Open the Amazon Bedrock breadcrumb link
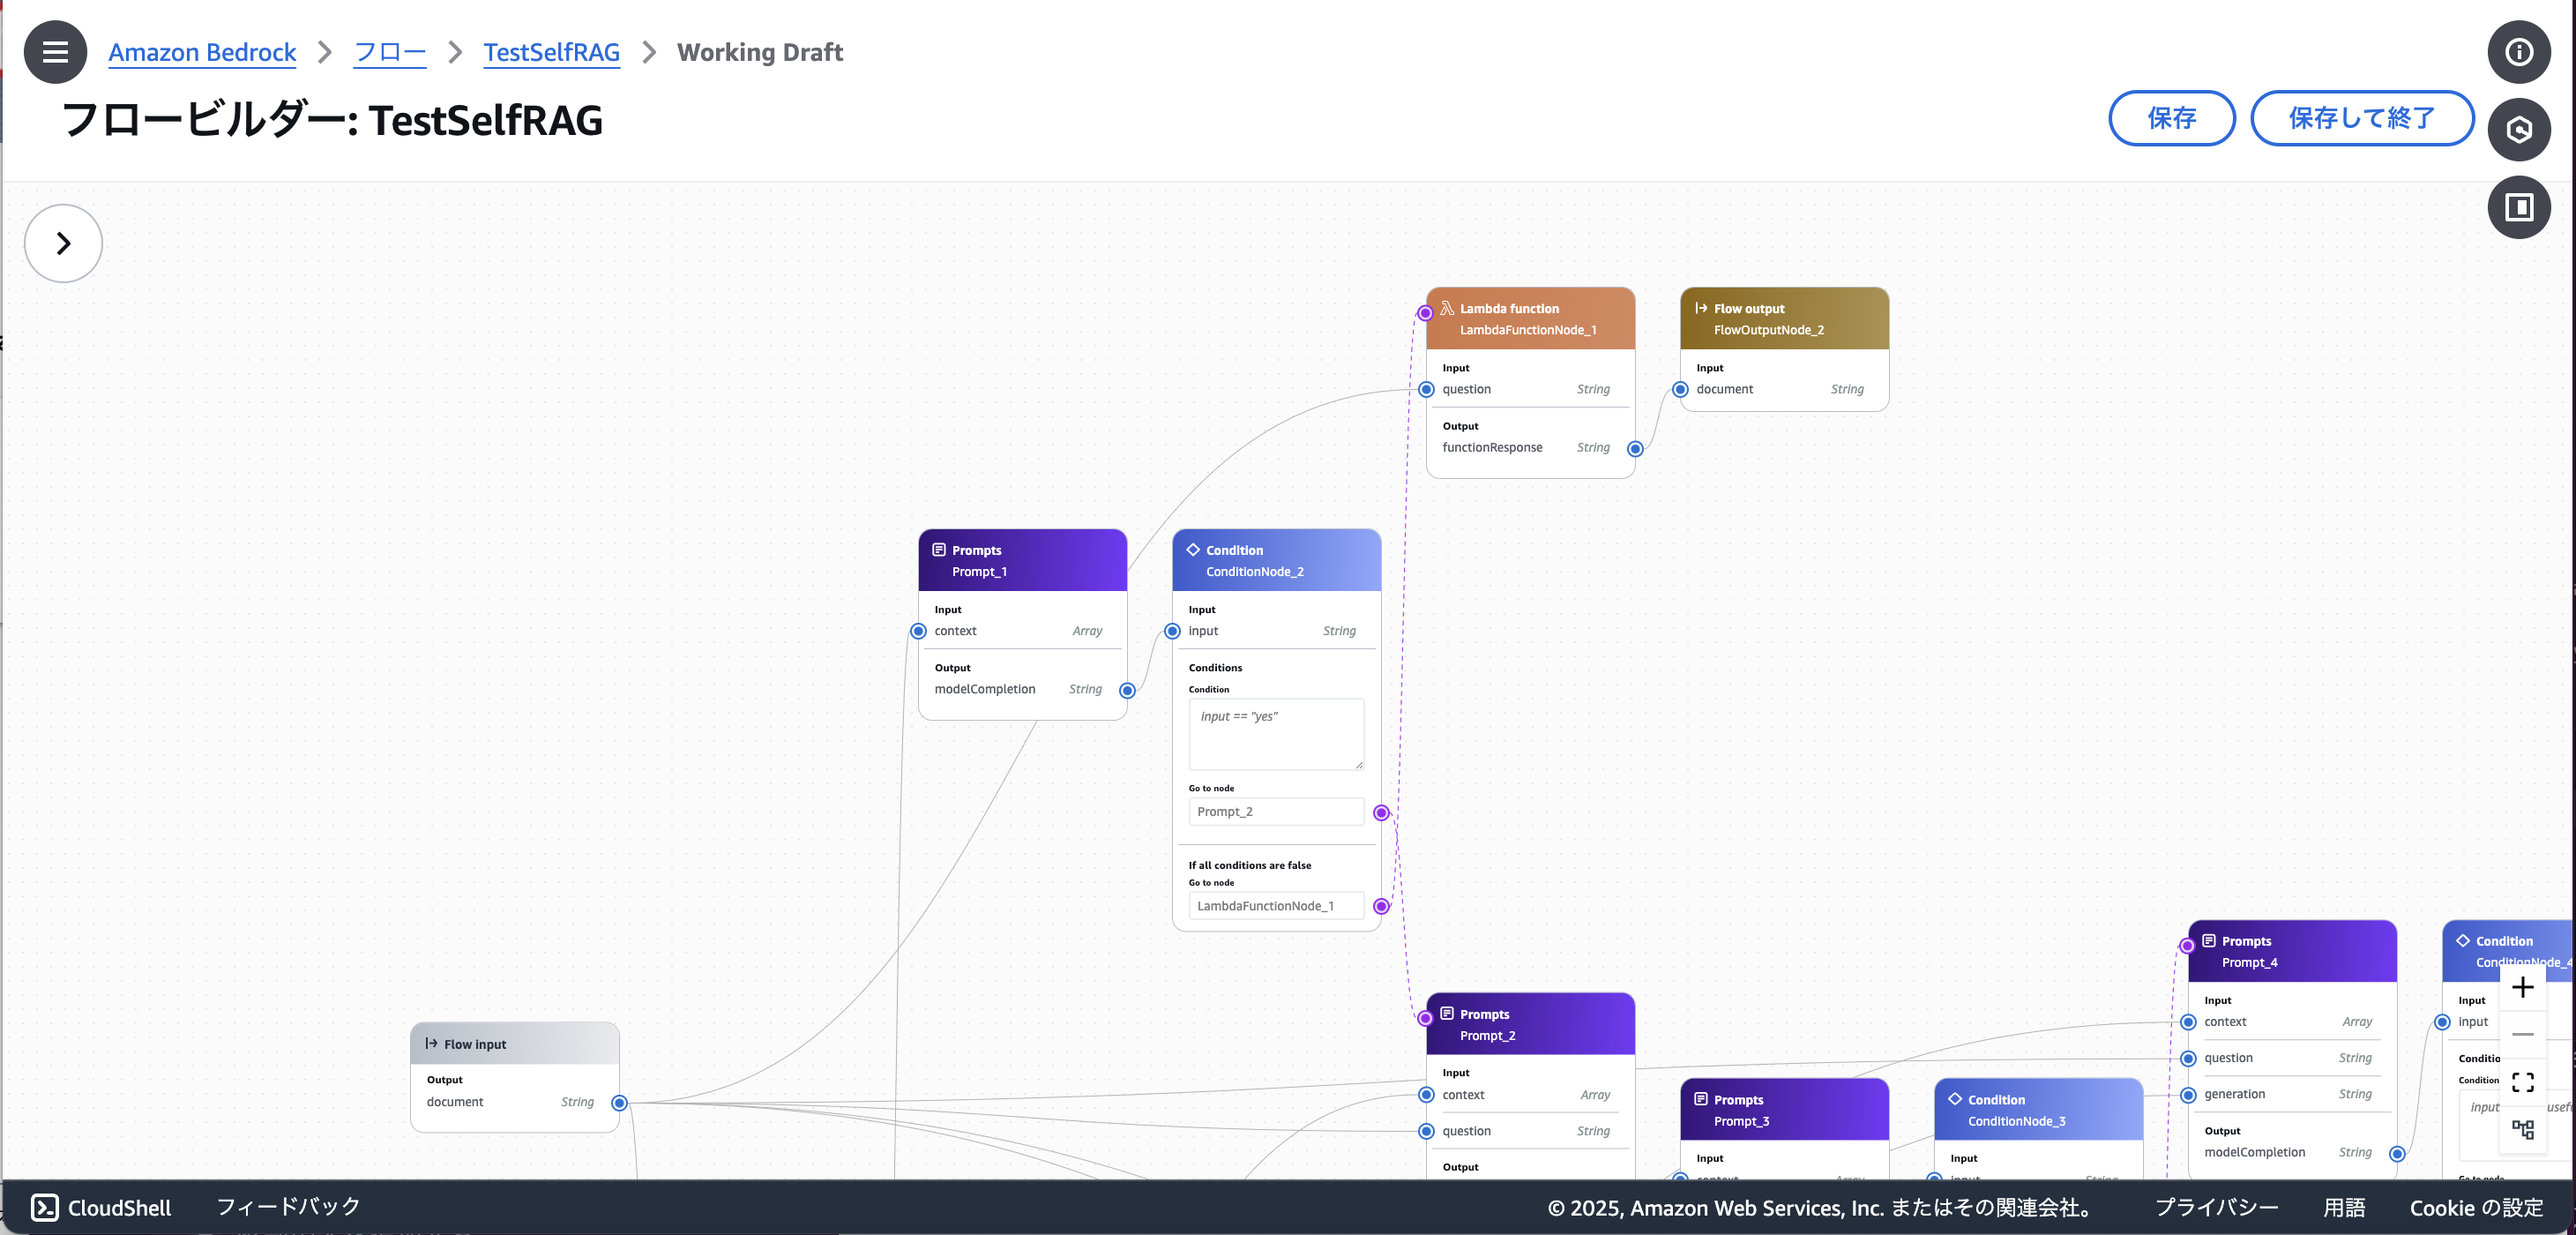 202,52
